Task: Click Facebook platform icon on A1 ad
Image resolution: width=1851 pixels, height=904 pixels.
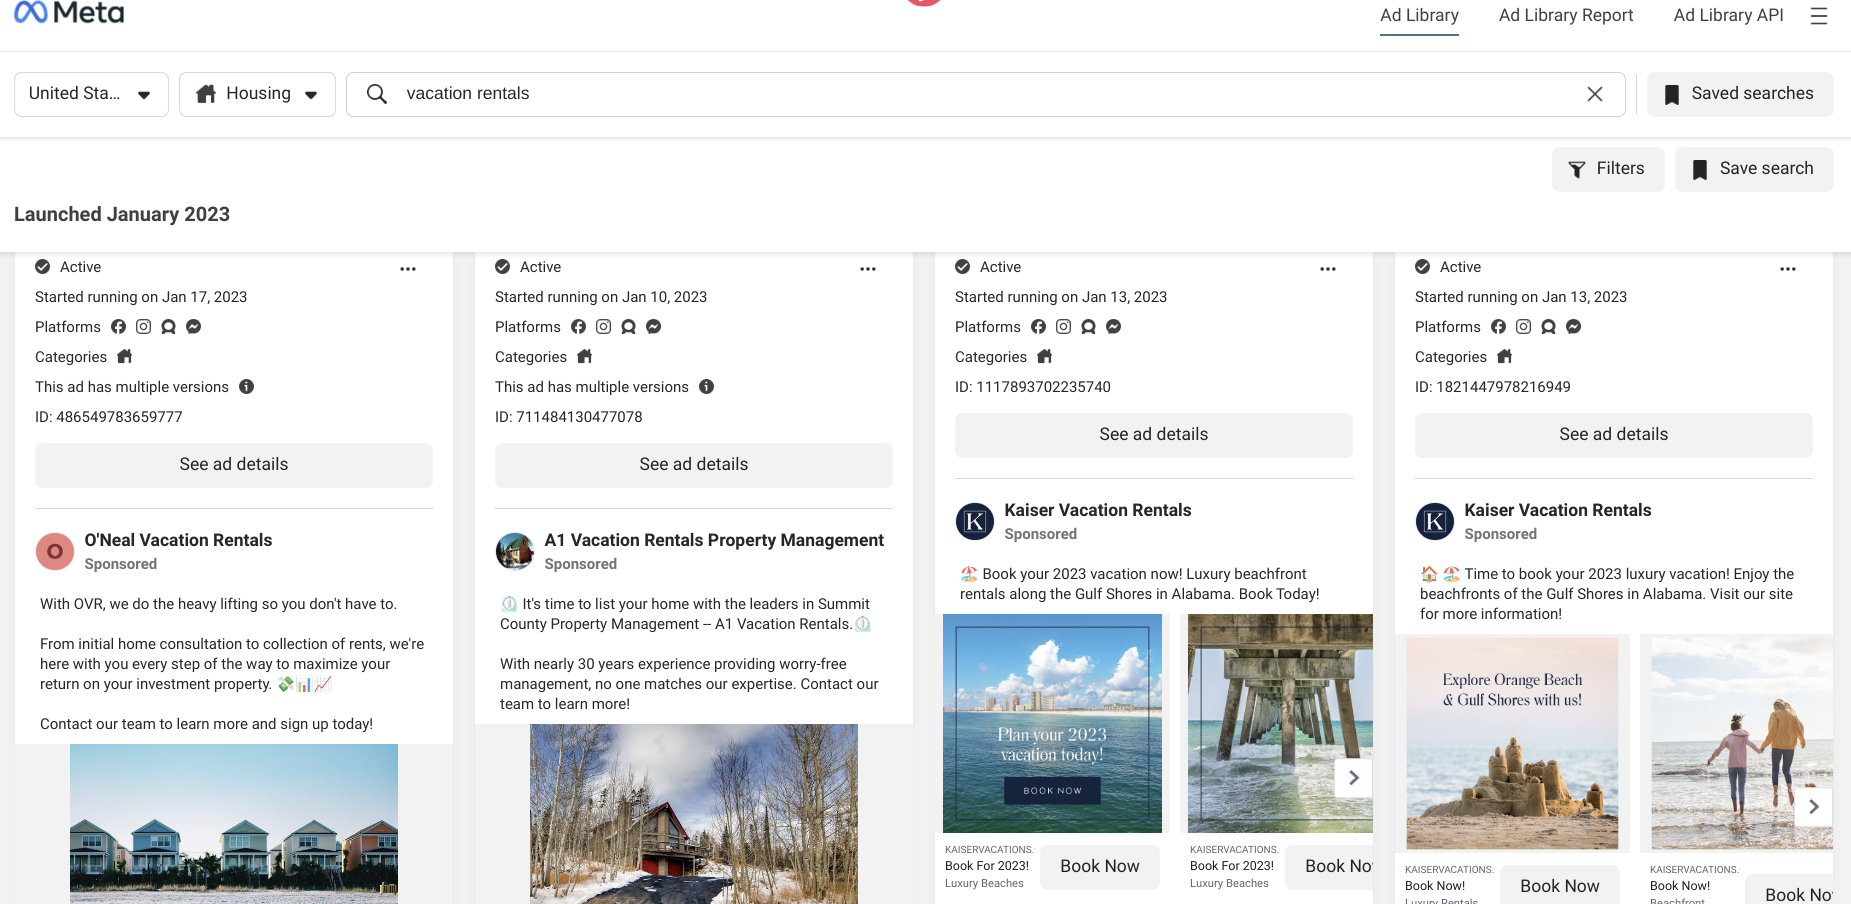Action: click(x=579, y=327)
